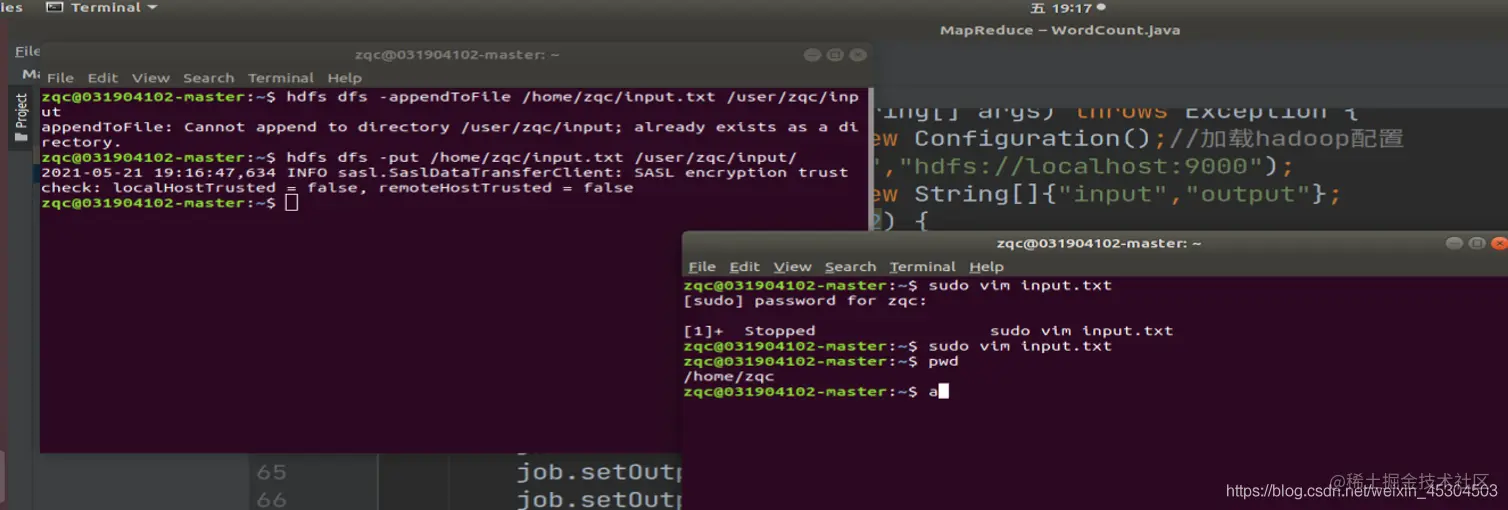The height and width of the screenshot is (510, 1508).
Task: Open View menu in left terminal window
Action: click(x=151, y=78)
